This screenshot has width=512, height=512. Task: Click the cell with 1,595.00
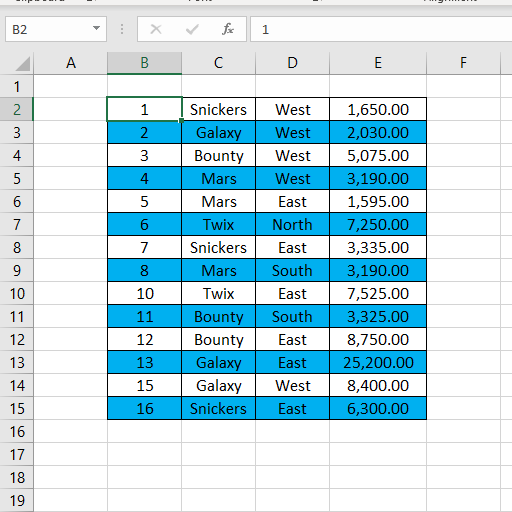[378, 201]
